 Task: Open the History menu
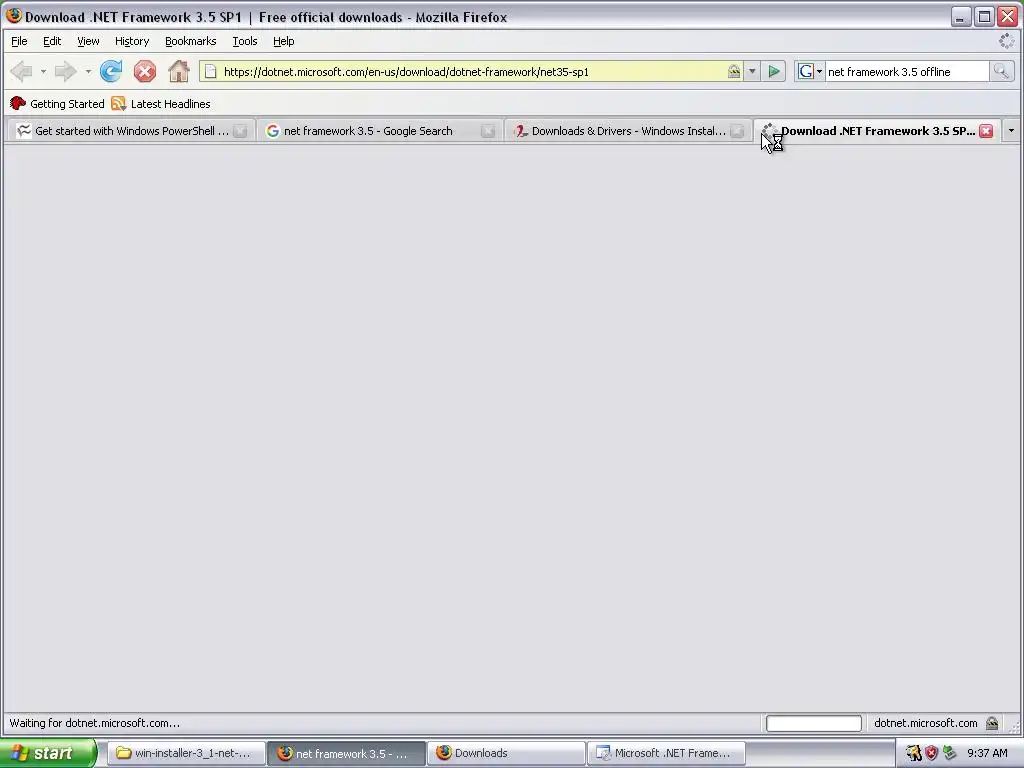[132, 41]
